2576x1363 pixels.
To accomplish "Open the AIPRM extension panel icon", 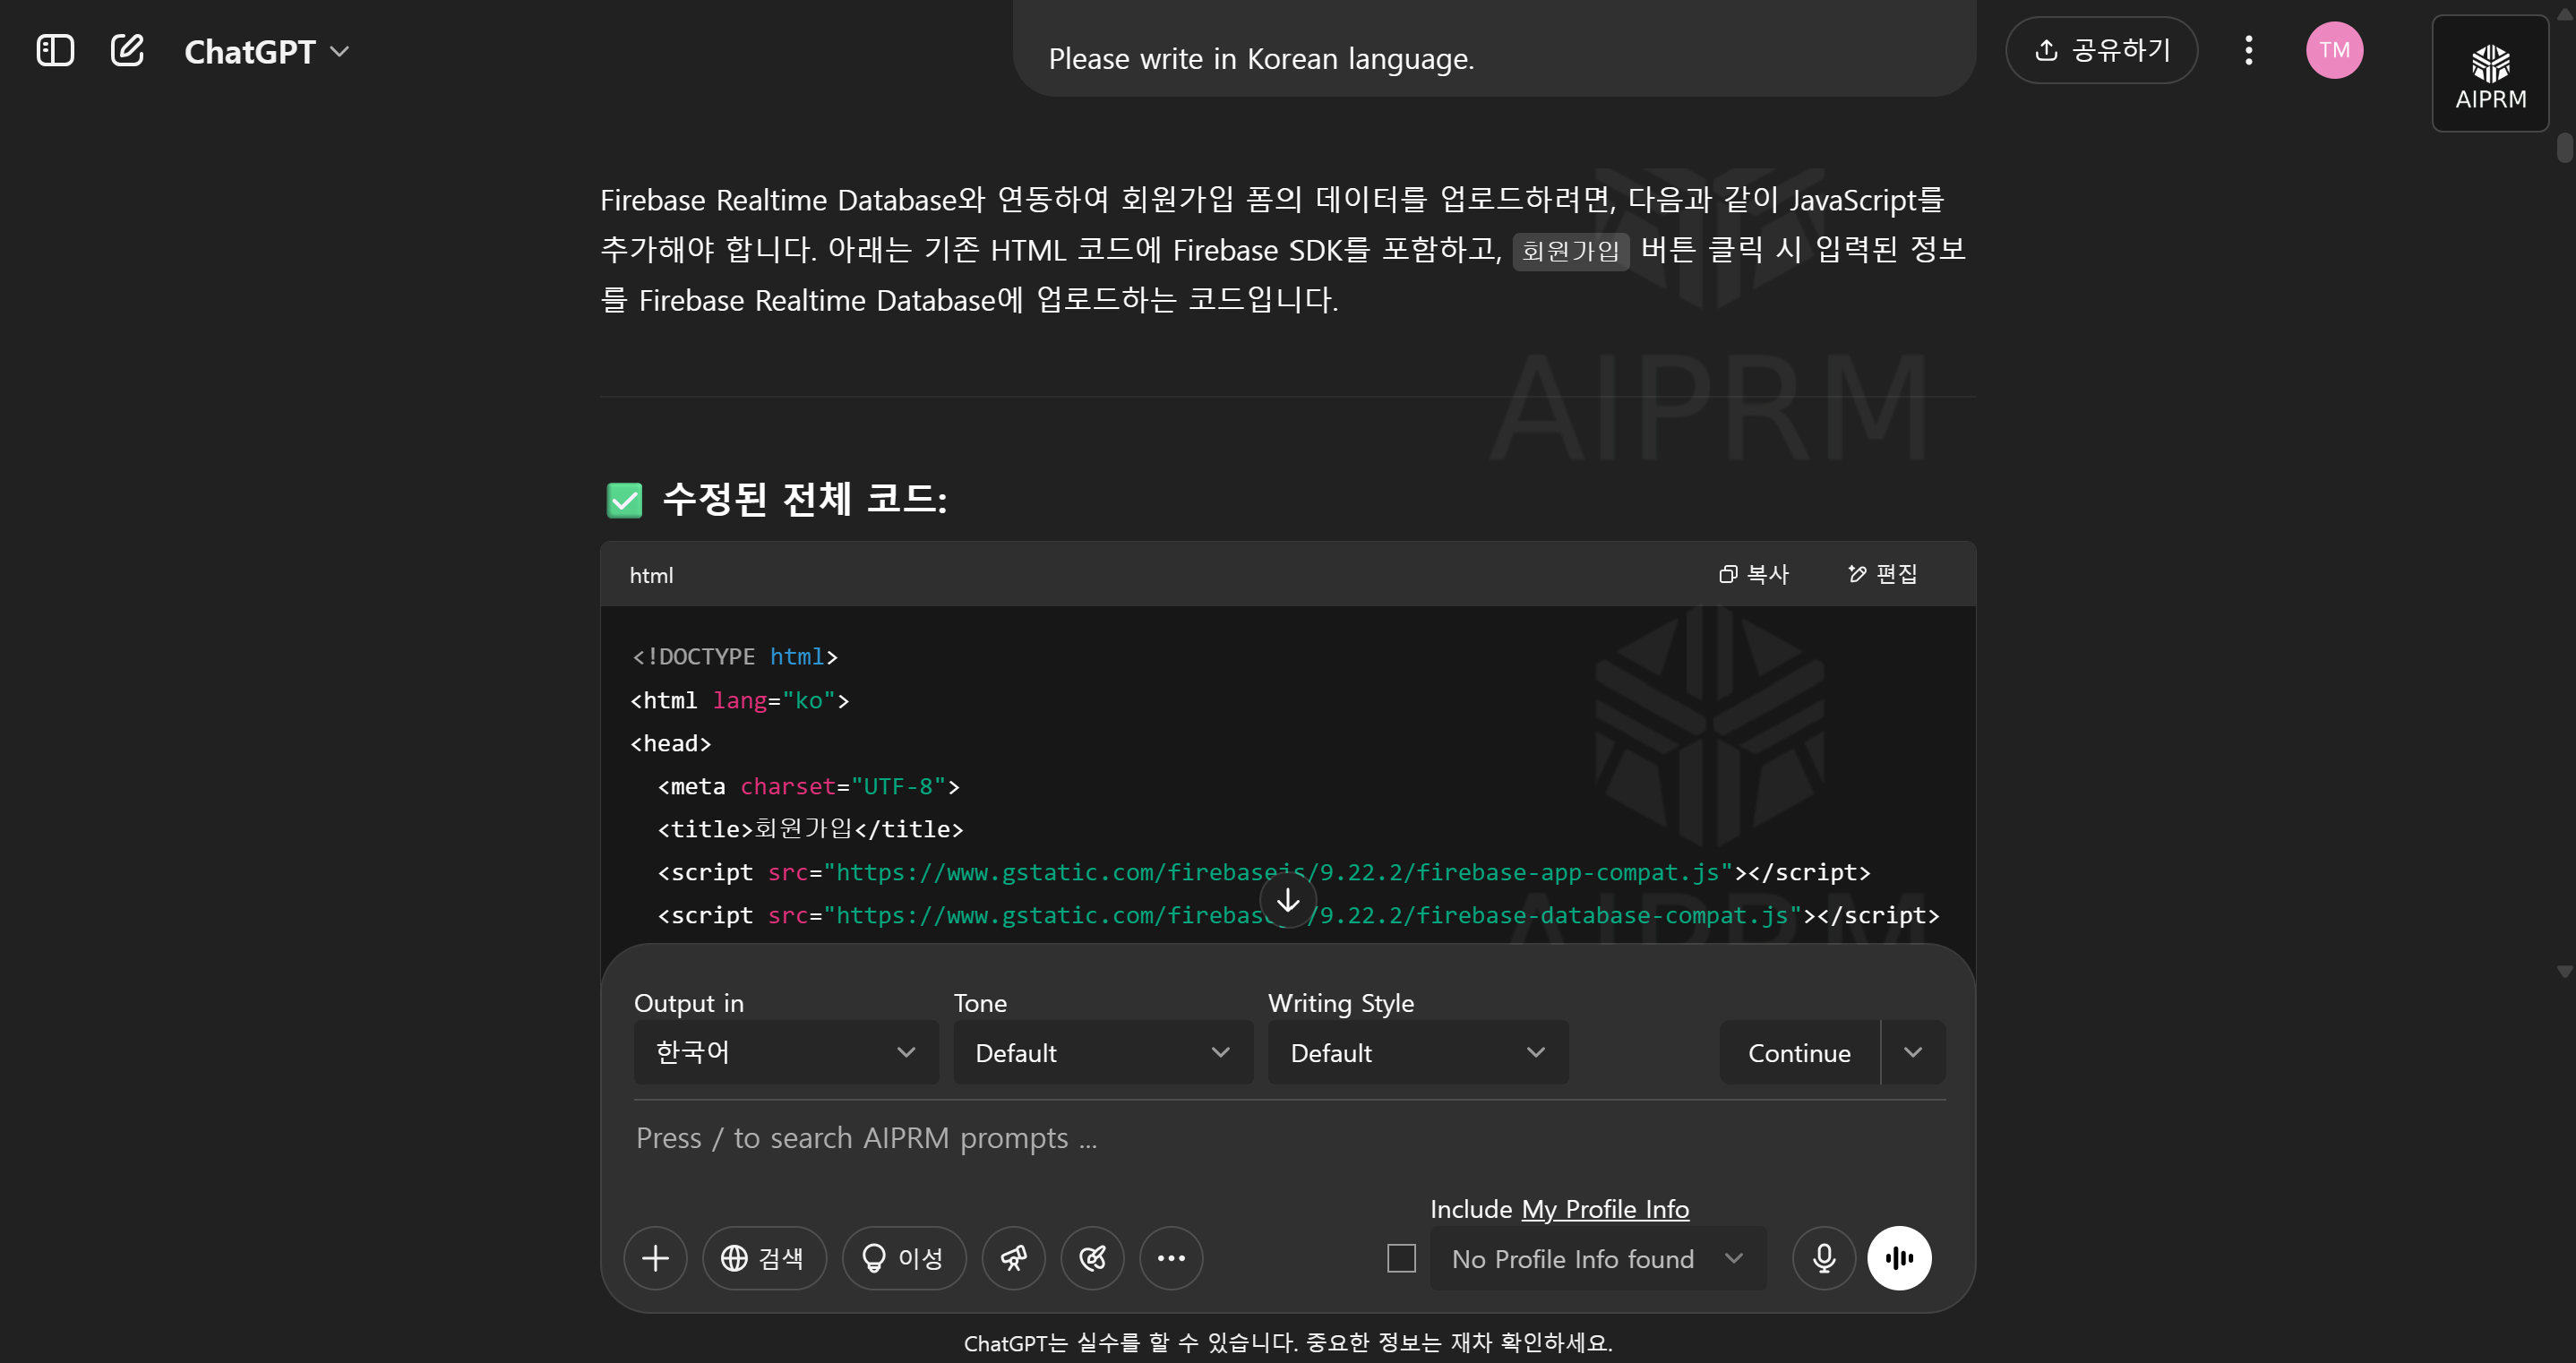I will (2490, 74).
